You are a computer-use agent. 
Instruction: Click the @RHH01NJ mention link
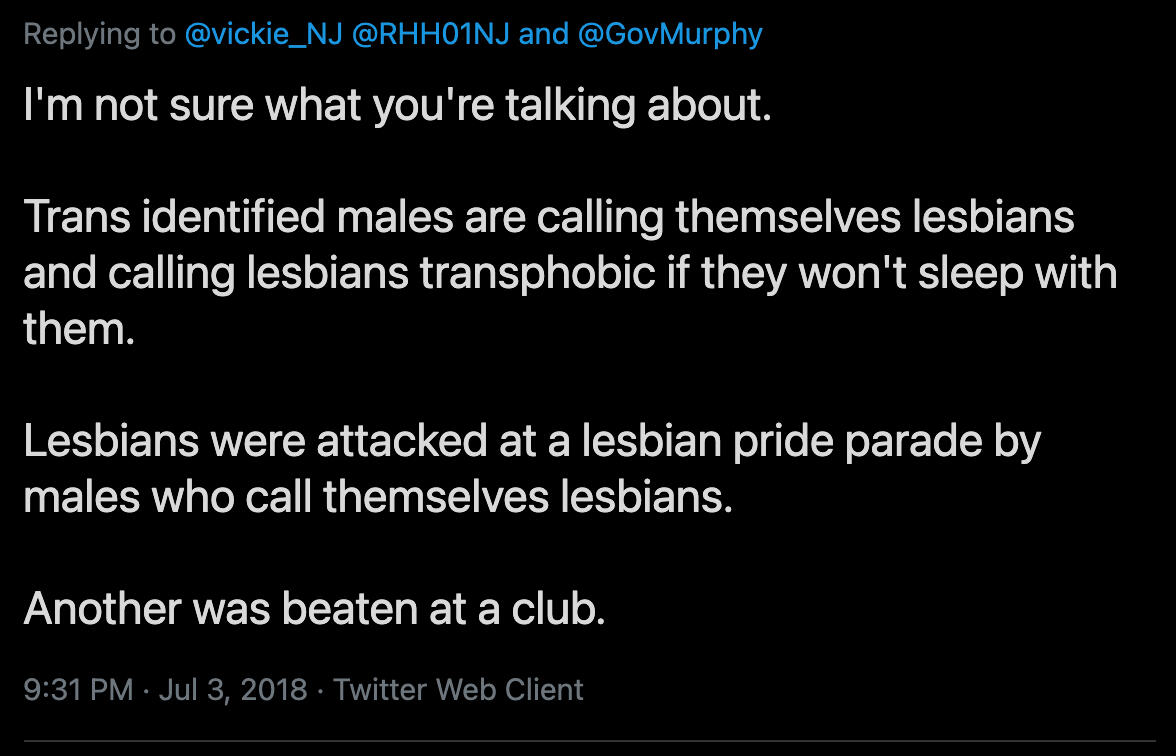pos(429,34)
